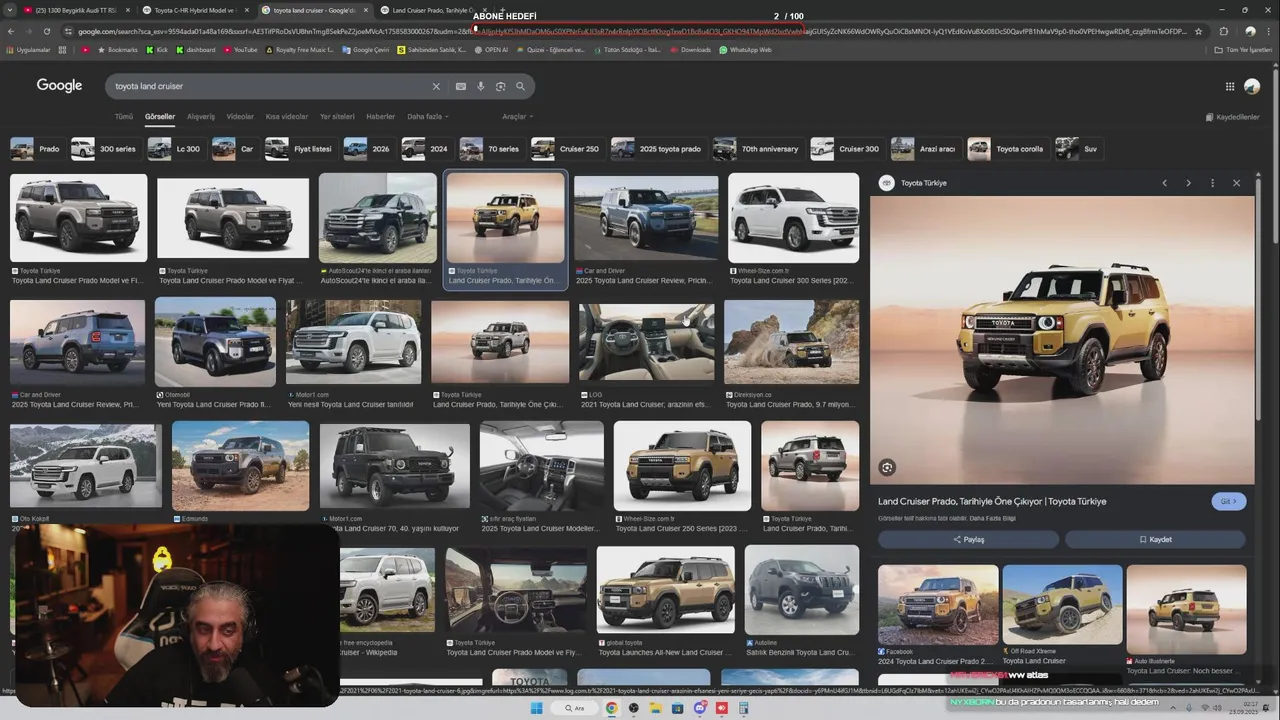
Task: Open the Google account avatar
Action: click(1252, 86)
